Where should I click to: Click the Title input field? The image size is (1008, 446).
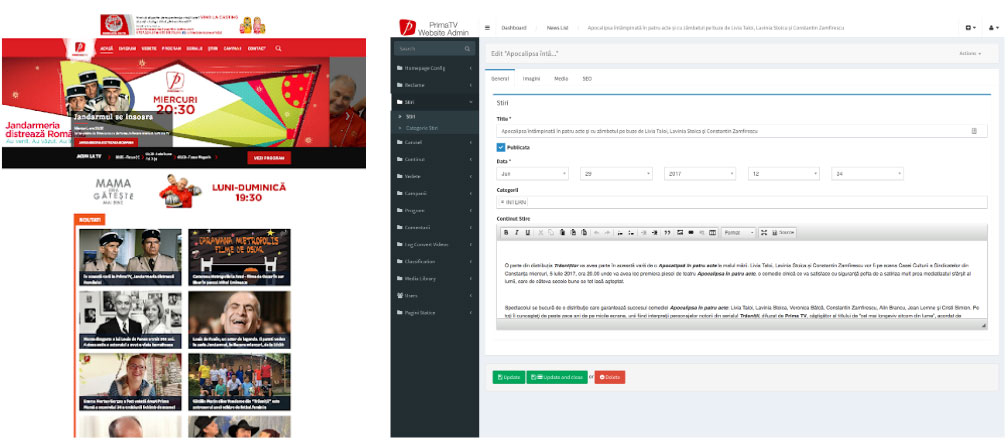click(735, 131)
